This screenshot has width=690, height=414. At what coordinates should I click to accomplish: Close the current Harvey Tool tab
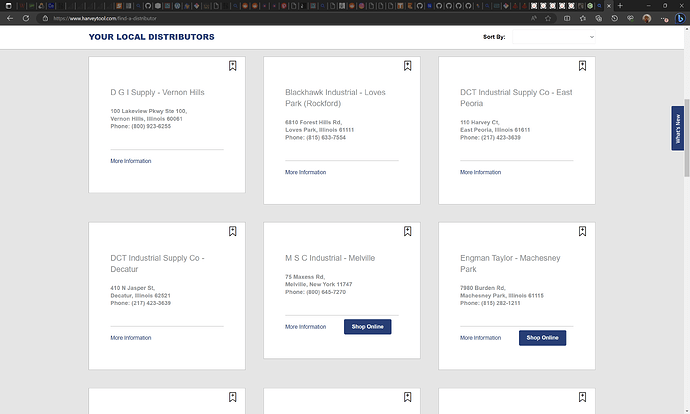click(609, 6)
